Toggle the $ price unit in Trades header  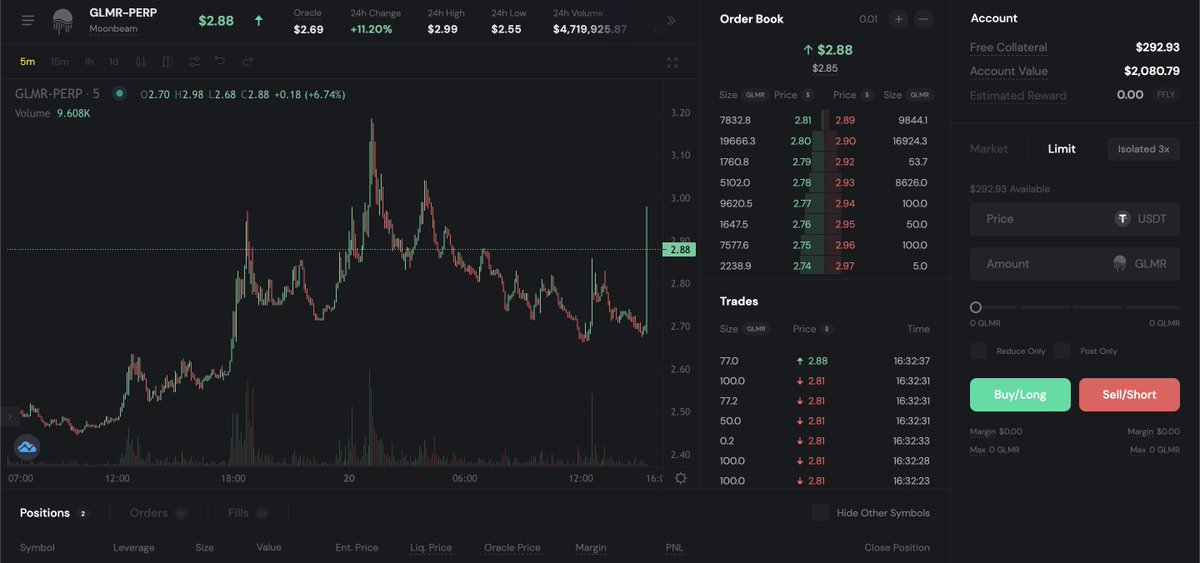point(827,329)
